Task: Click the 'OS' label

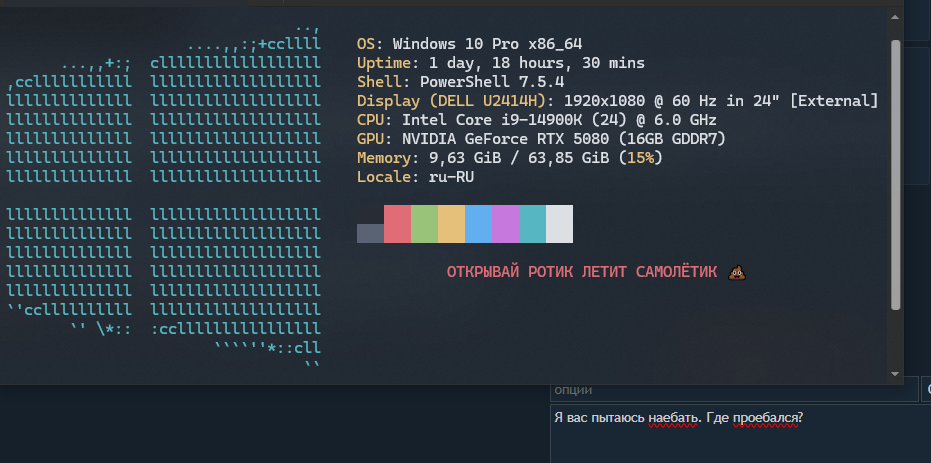Action: pyautogui.click(x=366, y=44)
